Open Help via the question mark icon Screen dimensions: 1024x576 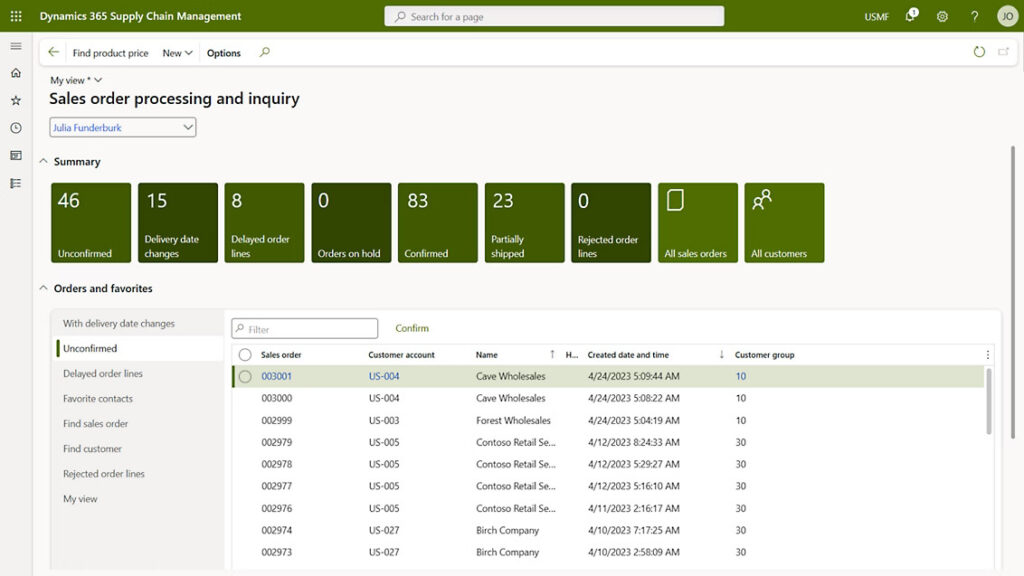pyautogui.click(x=973, y=16)
